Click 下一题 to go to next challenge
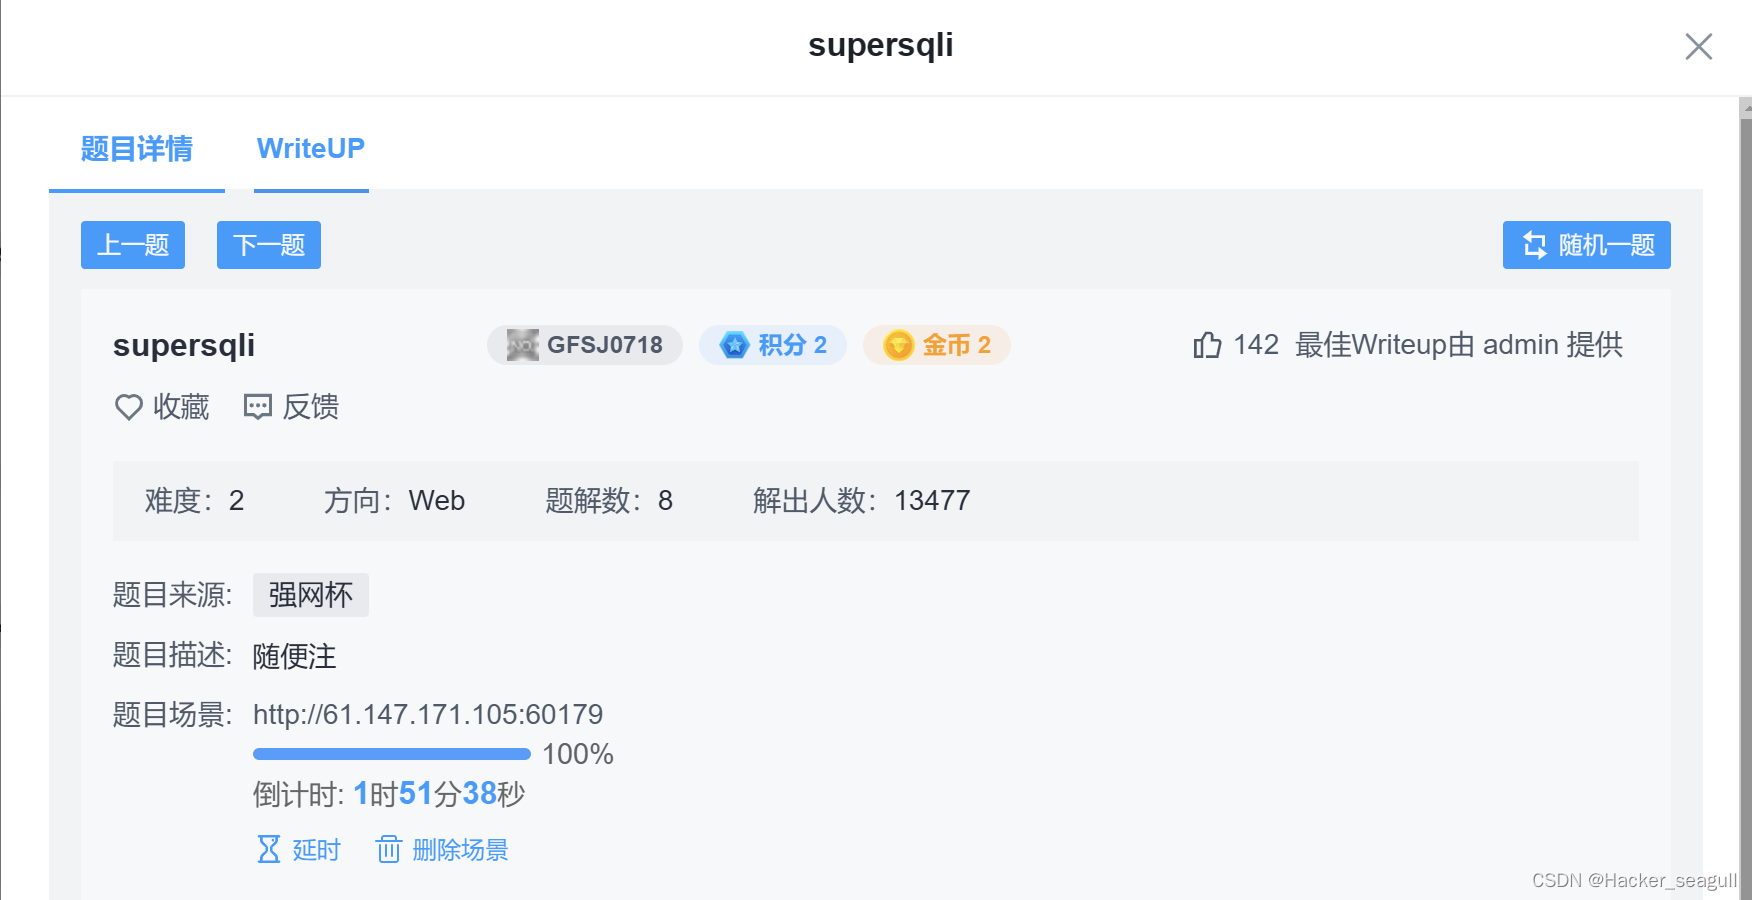 point(268,245)
